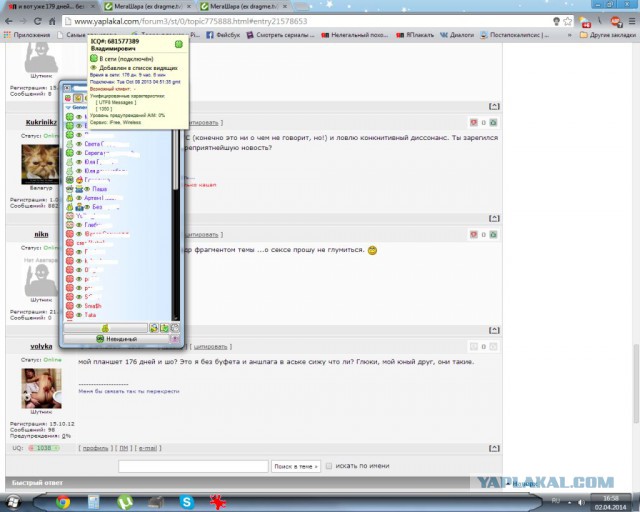The height and width of the screenshot is (512, 640).
Task: Click the volume icon in system tray
Action: (x=581, y=502)
